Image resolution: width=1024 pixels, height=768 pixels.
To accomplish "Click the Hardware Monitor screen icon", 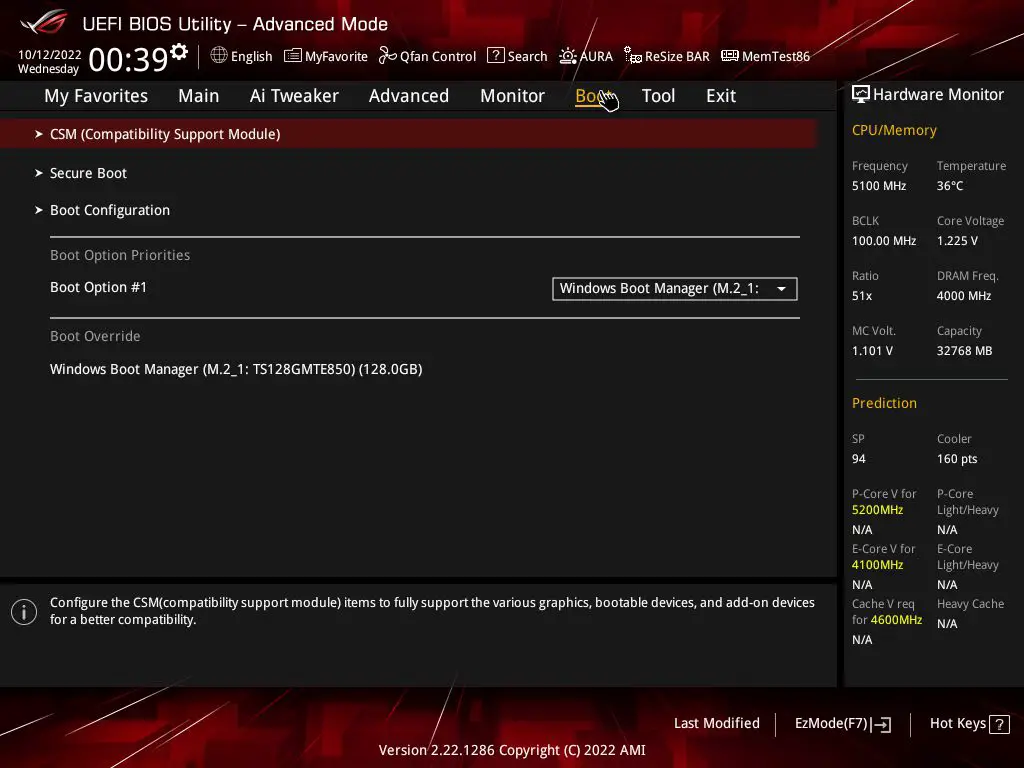I will coord(861,94).
